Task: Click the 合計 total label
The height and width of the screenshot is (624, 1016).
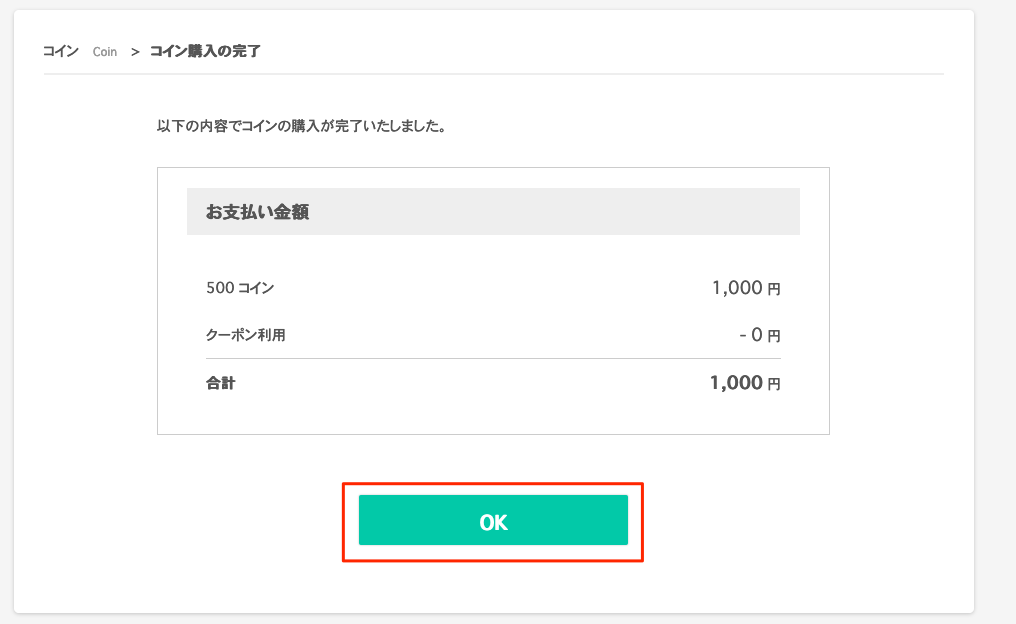Action: tap(220, 383)
